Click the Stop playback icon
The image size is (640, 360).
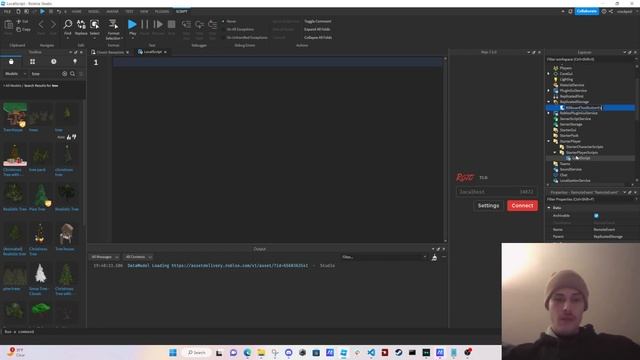(x=171, y=24)
